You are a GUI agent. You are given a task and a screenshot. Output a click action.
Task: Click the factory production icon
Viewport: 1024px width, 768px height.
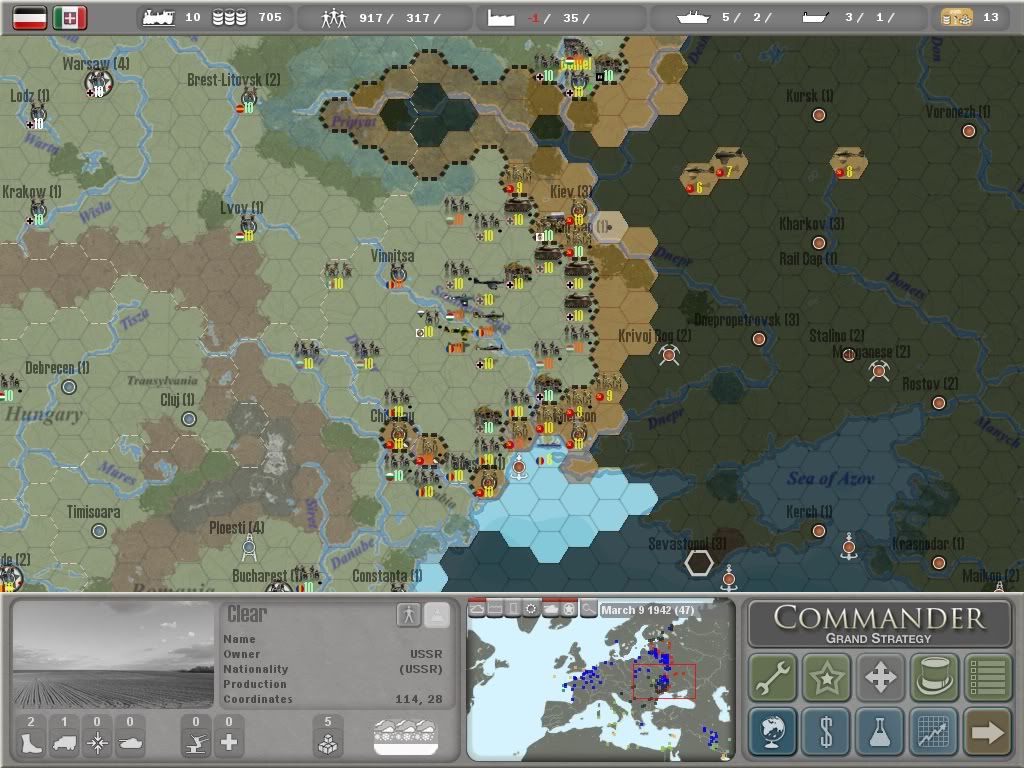501,18
